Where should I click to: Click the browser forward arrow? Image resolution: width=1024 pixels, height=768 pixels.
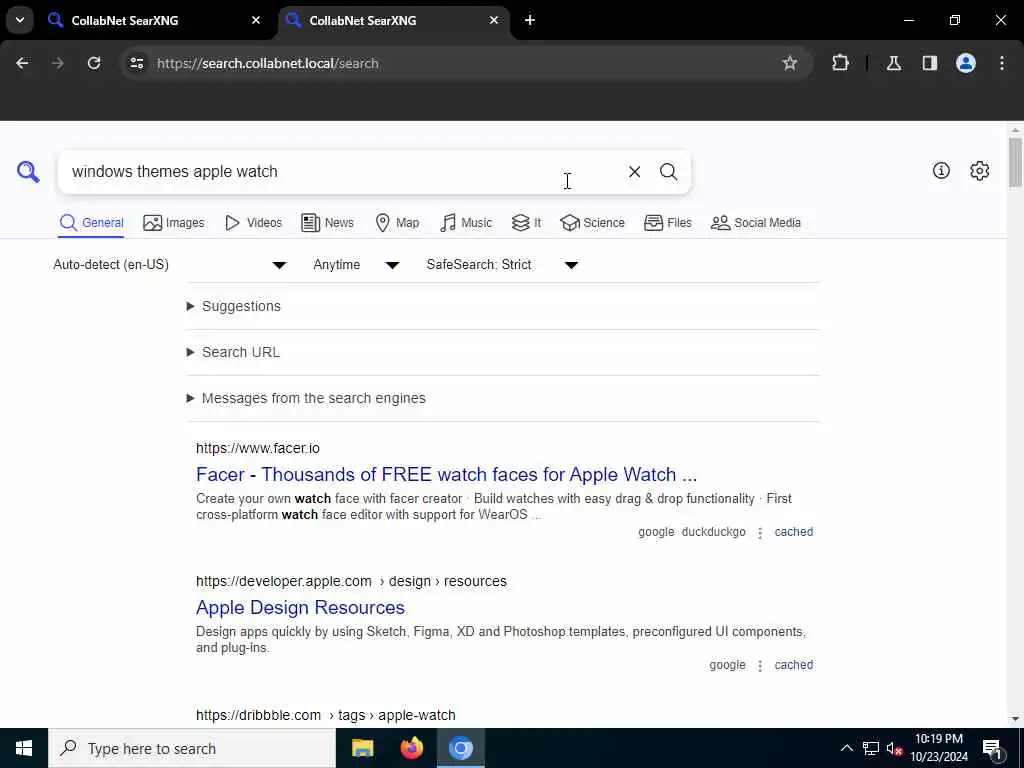point(57,63)
